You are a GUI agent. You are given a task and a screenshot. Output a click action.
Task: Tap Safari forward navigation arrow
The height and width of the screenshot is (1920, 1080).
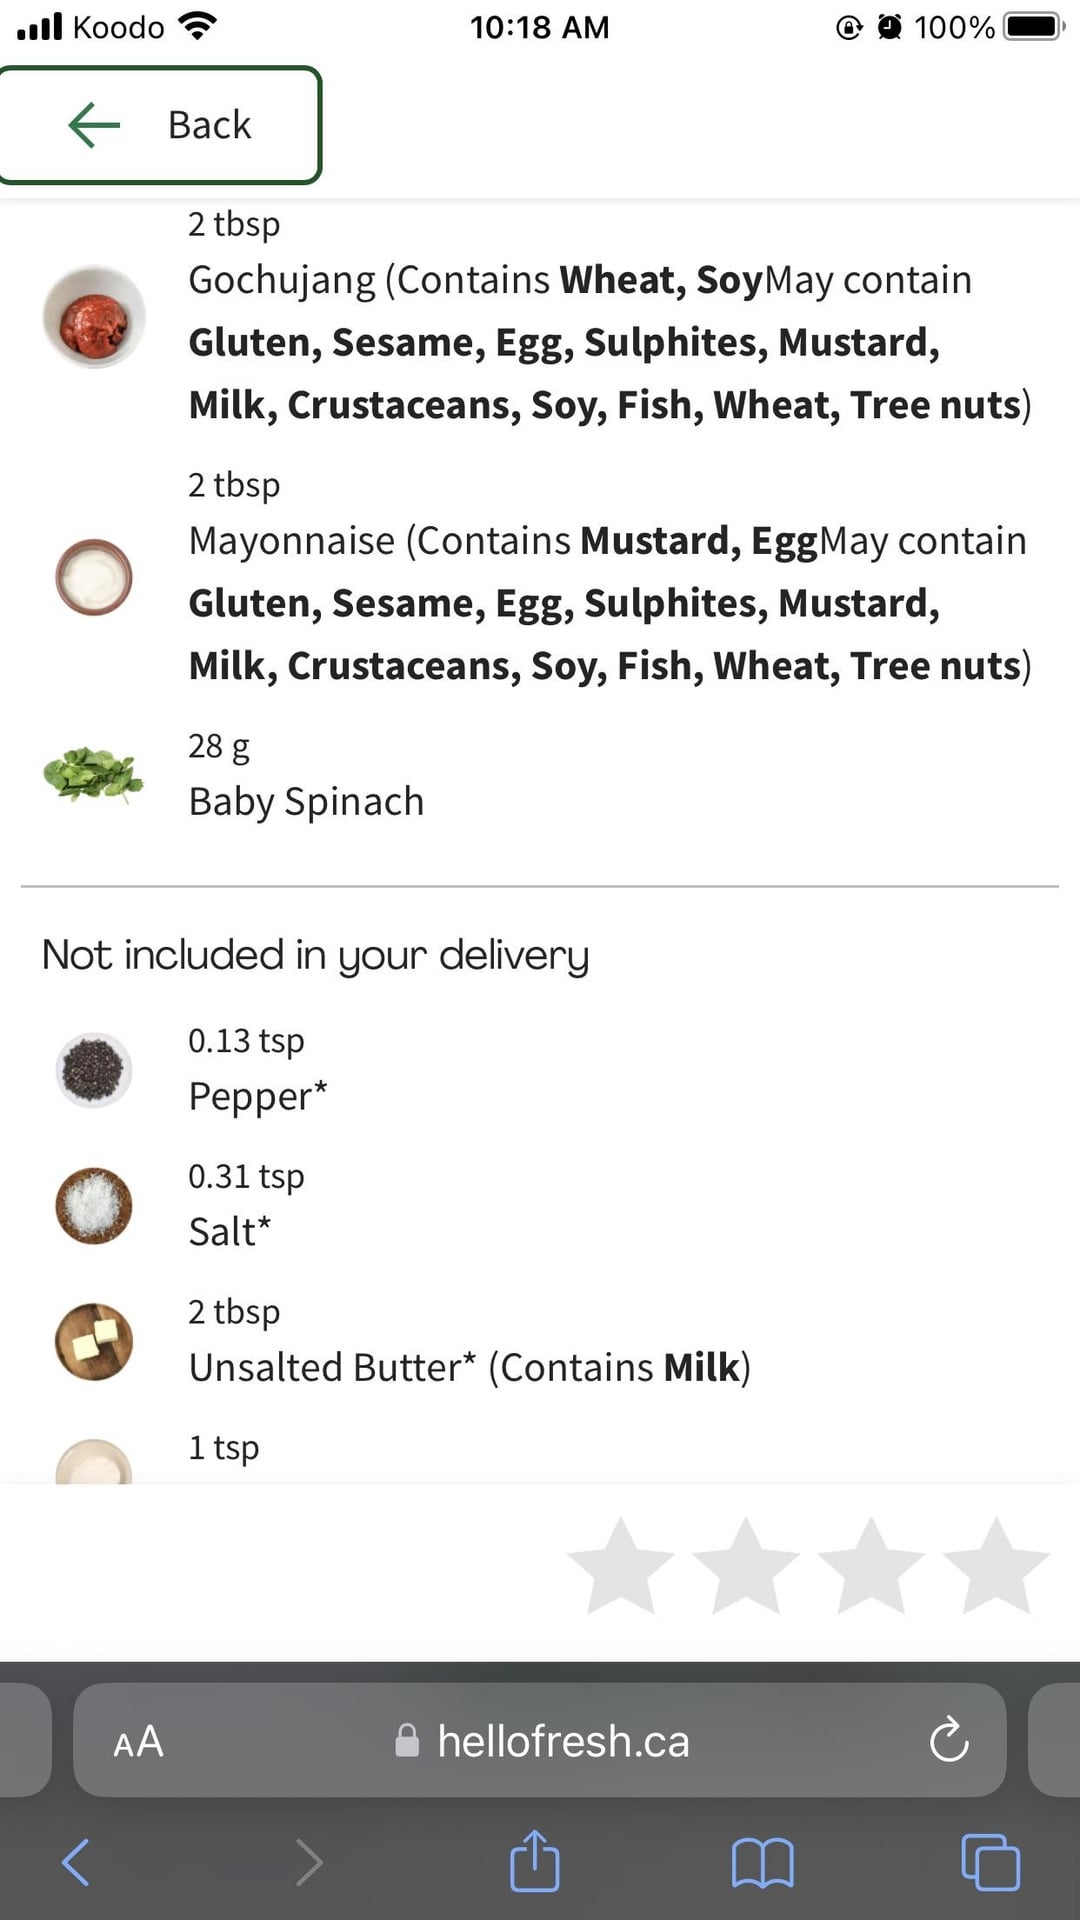click(x=309, y=1863)
